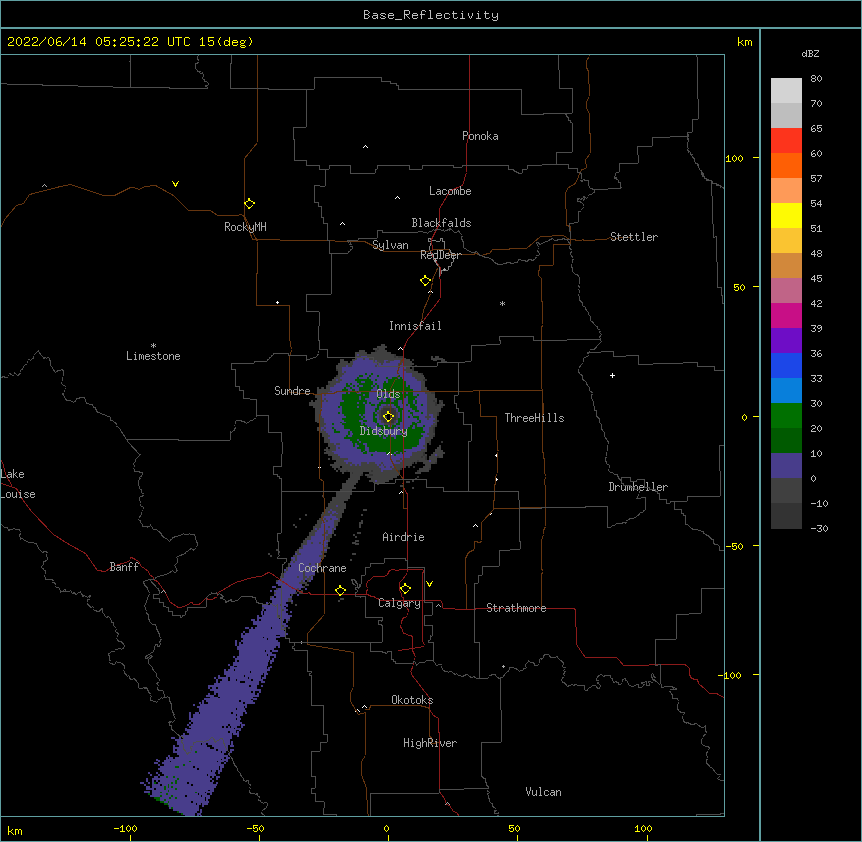
Task: Click the Airdrie city label
Action: 403,537
